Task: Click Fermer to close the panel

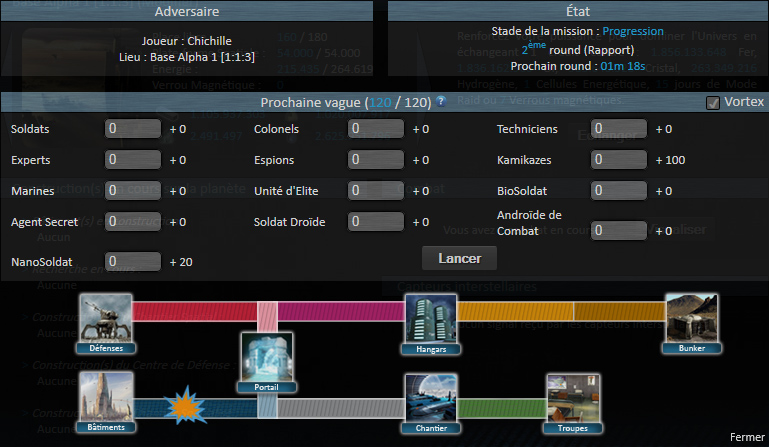Action: tap(746, 437)
